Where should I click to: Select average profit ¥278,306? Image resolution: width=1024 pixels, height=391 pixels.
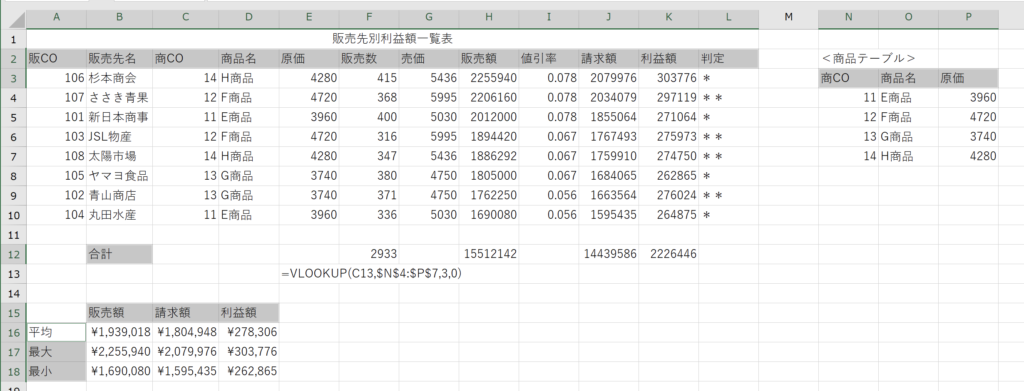click(x=249, y=332)
